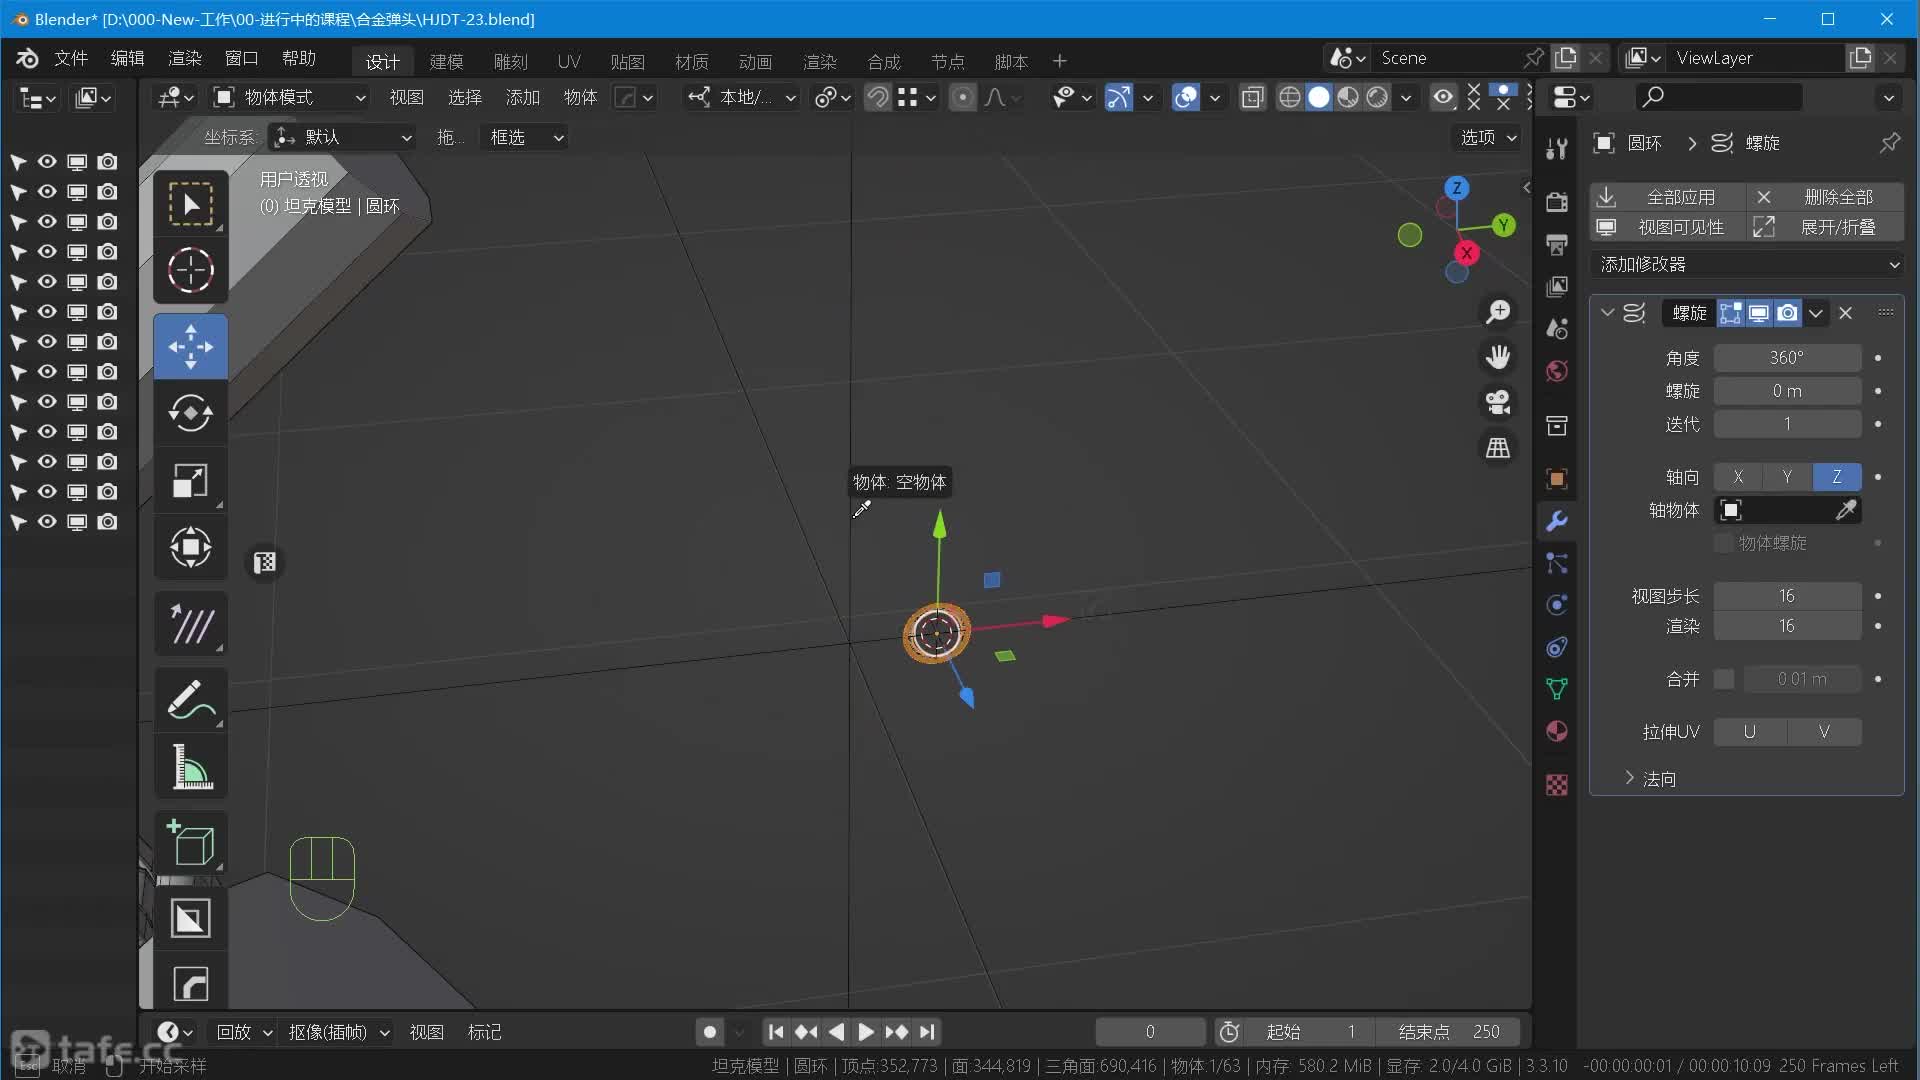Set screw axis to X
This screenshot has height=1080, width=1920.
coord(1738,477)
